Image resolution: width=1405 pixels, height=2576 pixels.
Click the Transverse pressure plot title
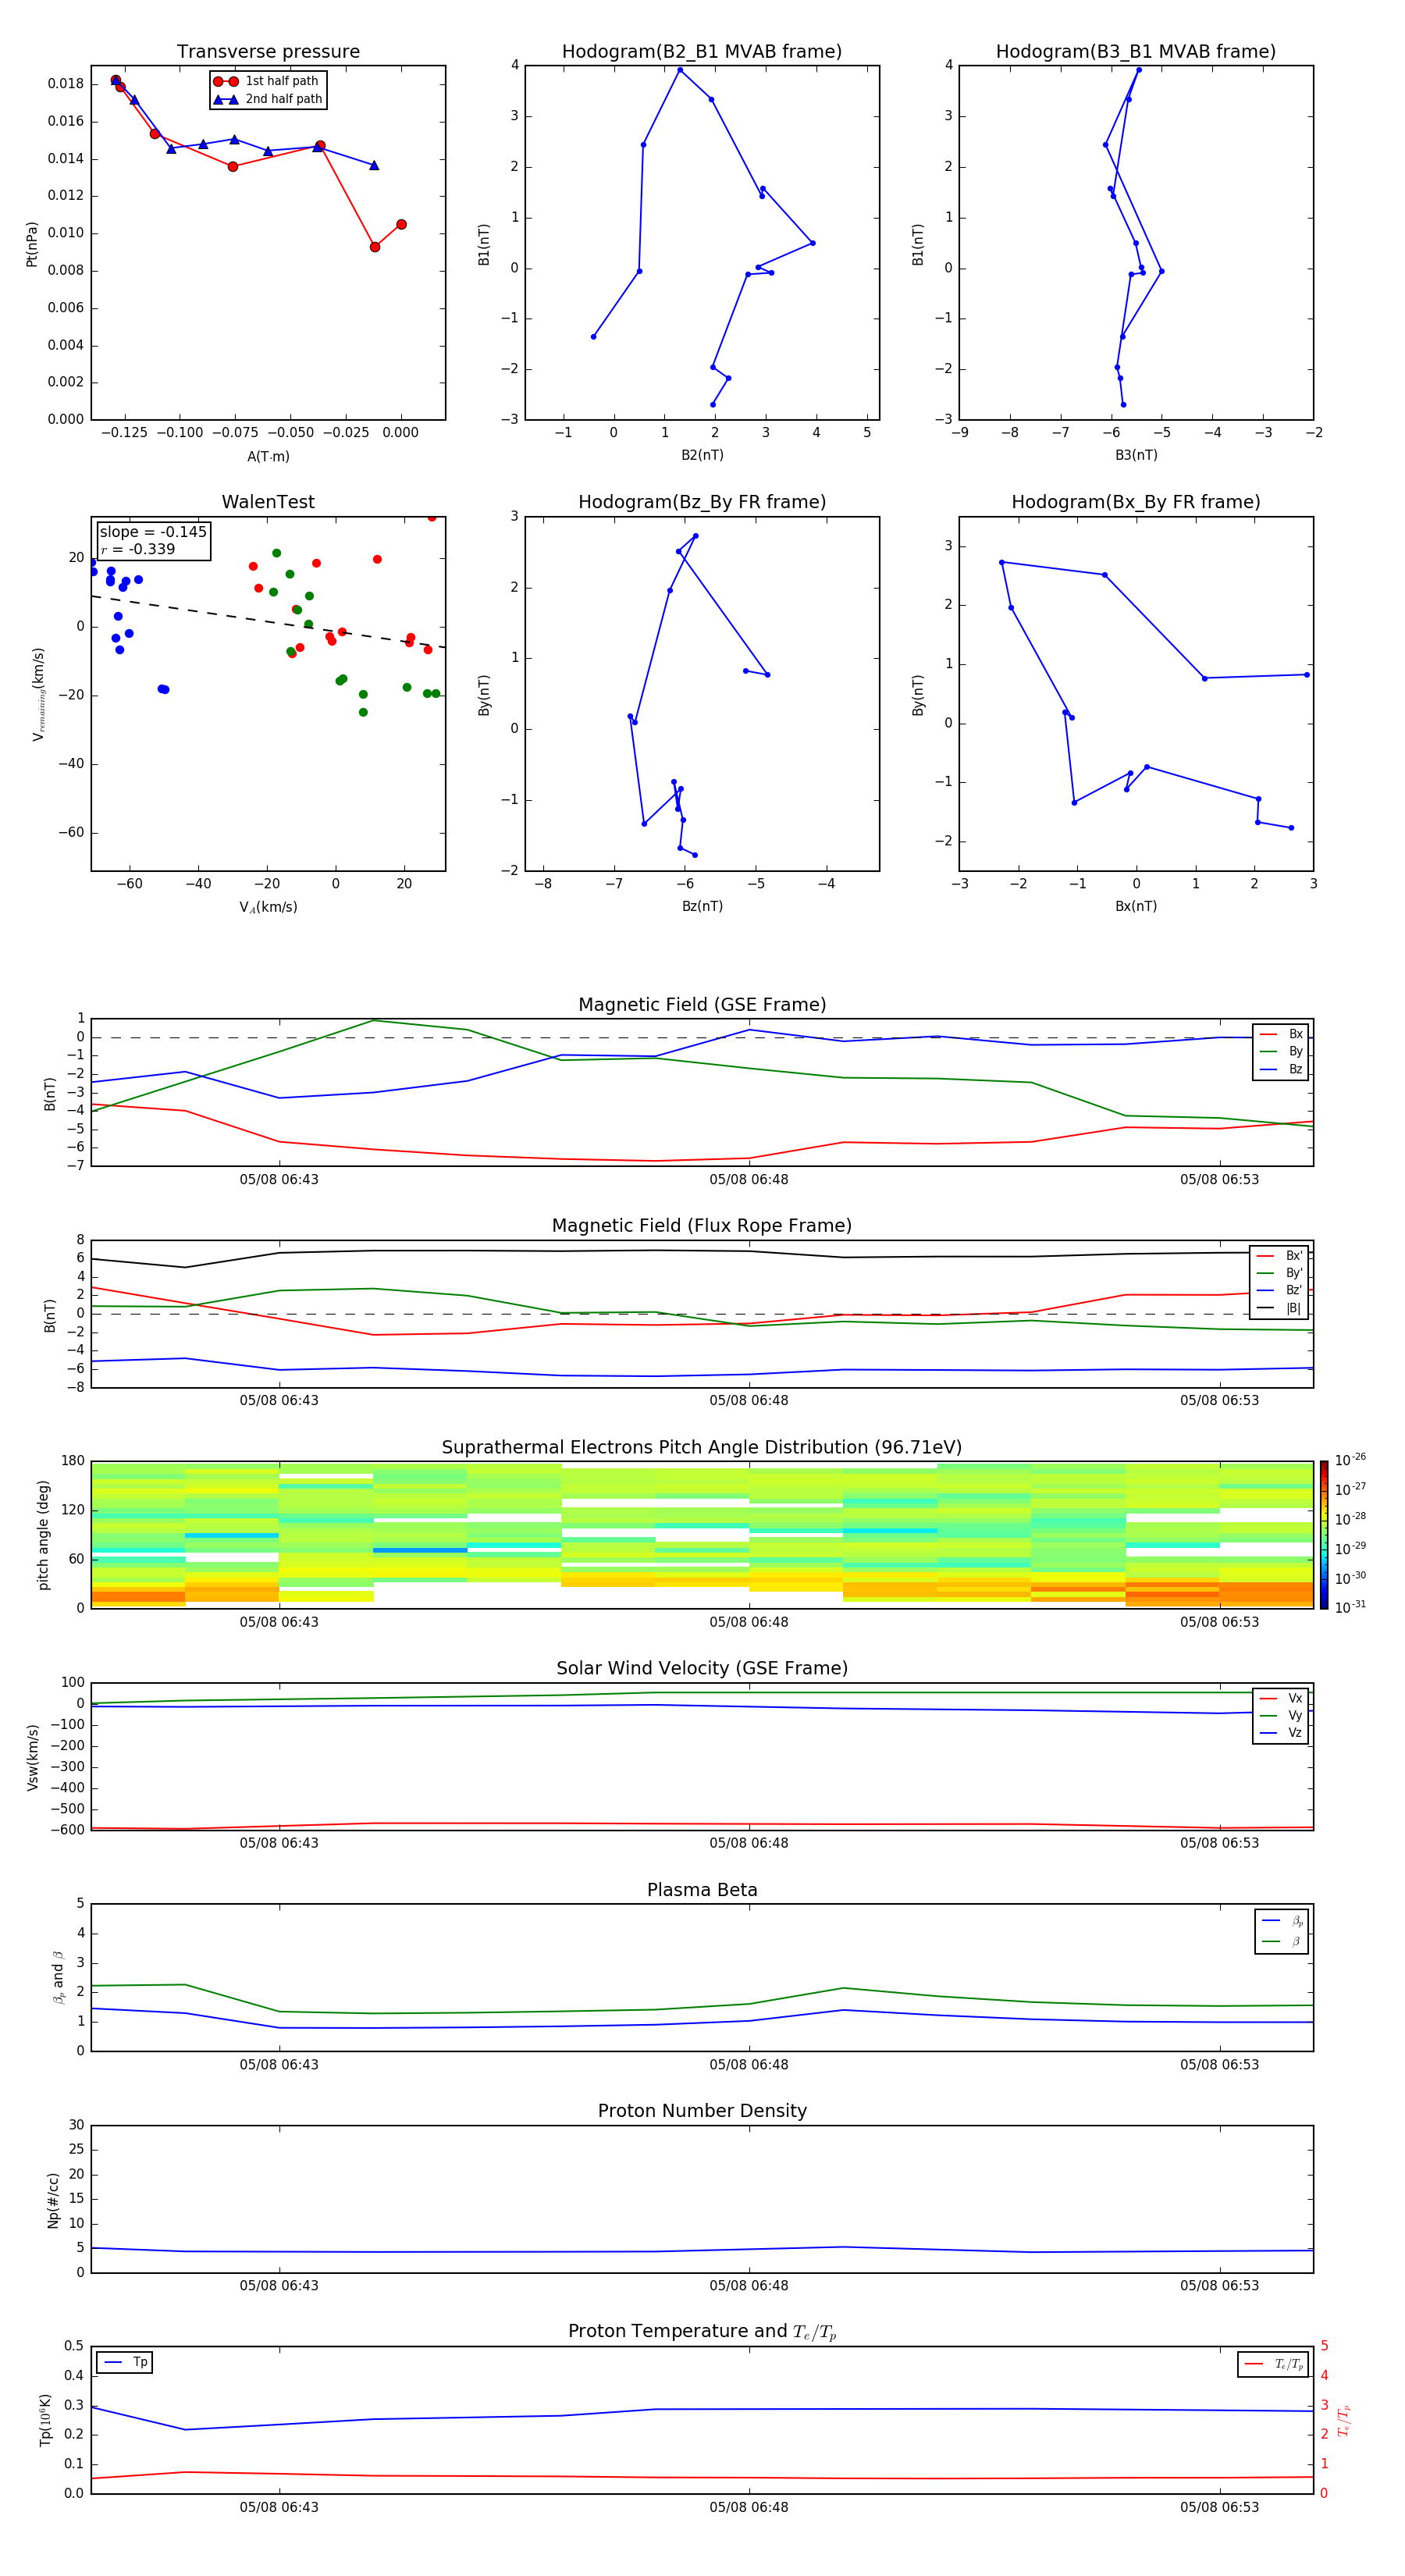[268, 52]
